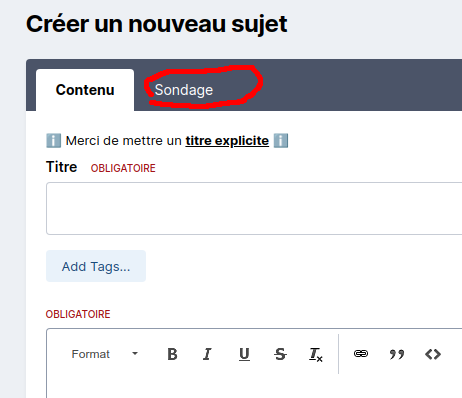The image size is (462, 398).
Task: Click the Format dropdown arrow
Action: point(135,354)
